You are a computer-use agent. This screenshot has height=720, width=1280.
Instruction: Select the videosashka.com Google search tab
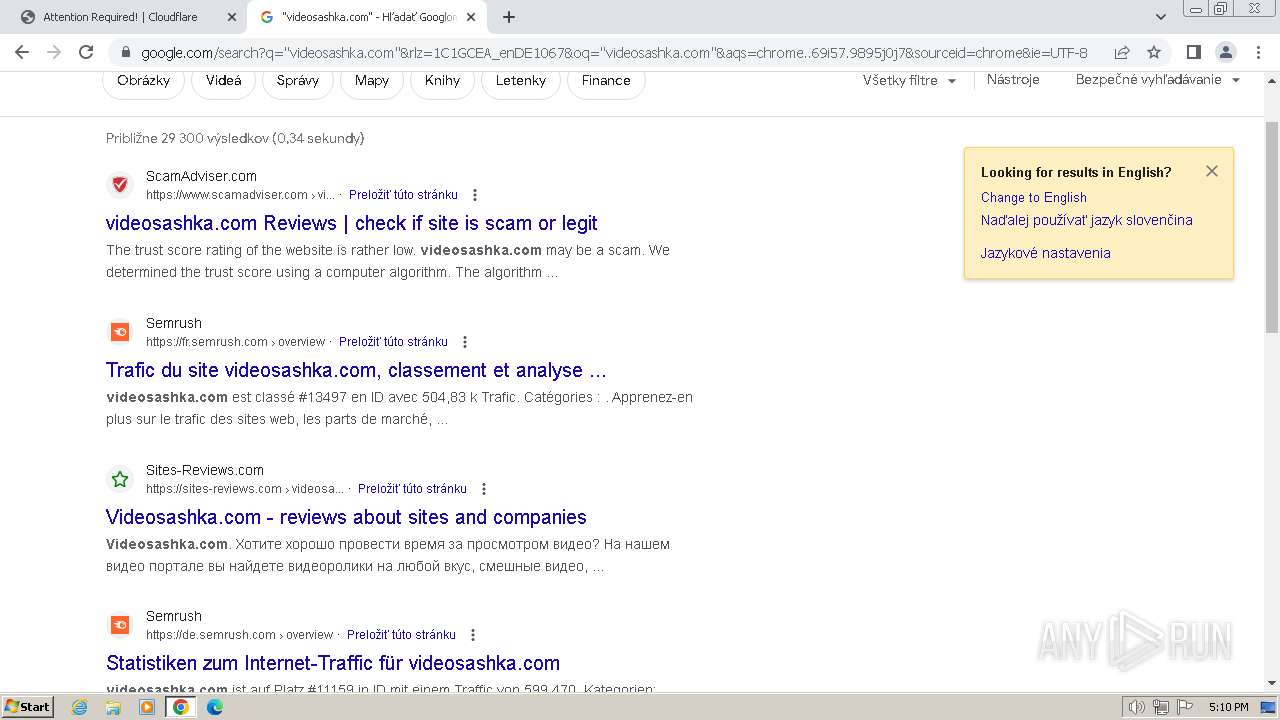365,17
